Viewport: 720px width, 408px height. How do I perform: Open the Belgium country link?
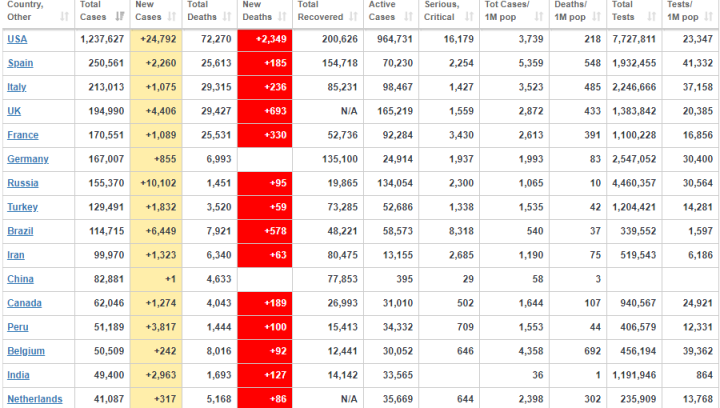pos(26,351)
